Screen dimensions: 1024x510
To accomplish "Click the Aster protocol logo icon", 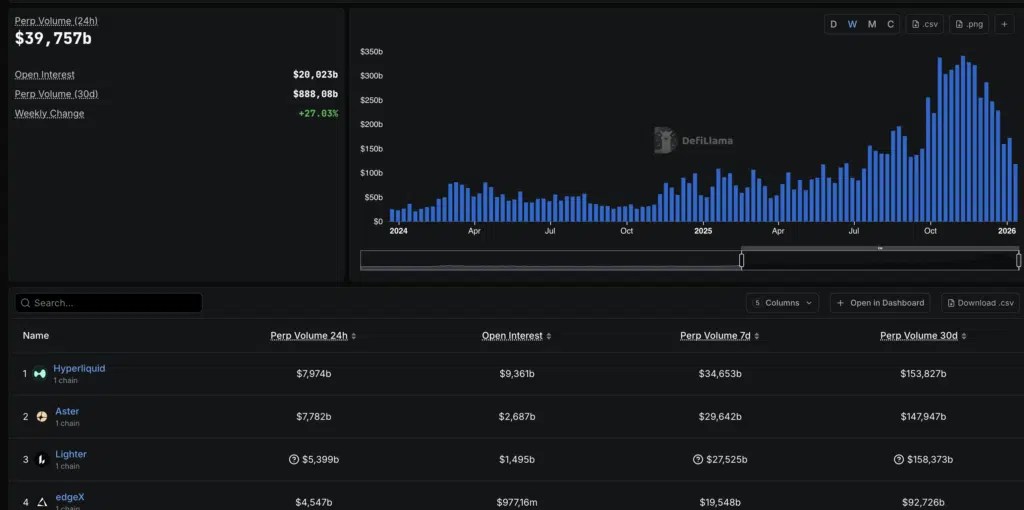I will point(42,417).
